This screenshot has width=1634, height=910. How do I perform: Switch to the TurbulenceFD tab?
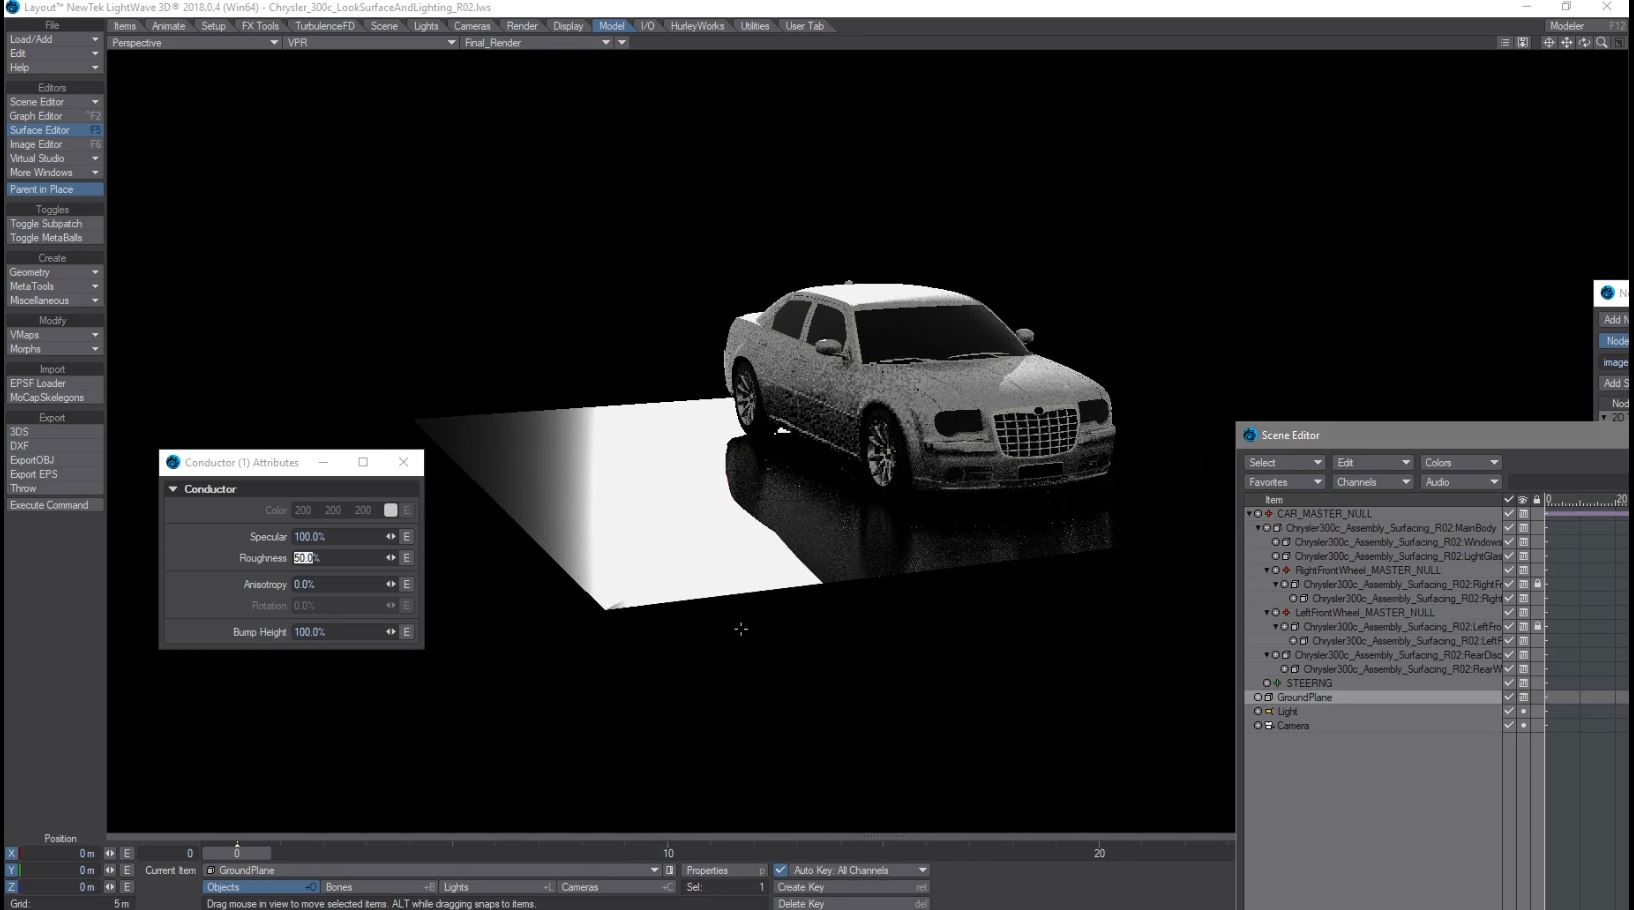pos(324,26)
